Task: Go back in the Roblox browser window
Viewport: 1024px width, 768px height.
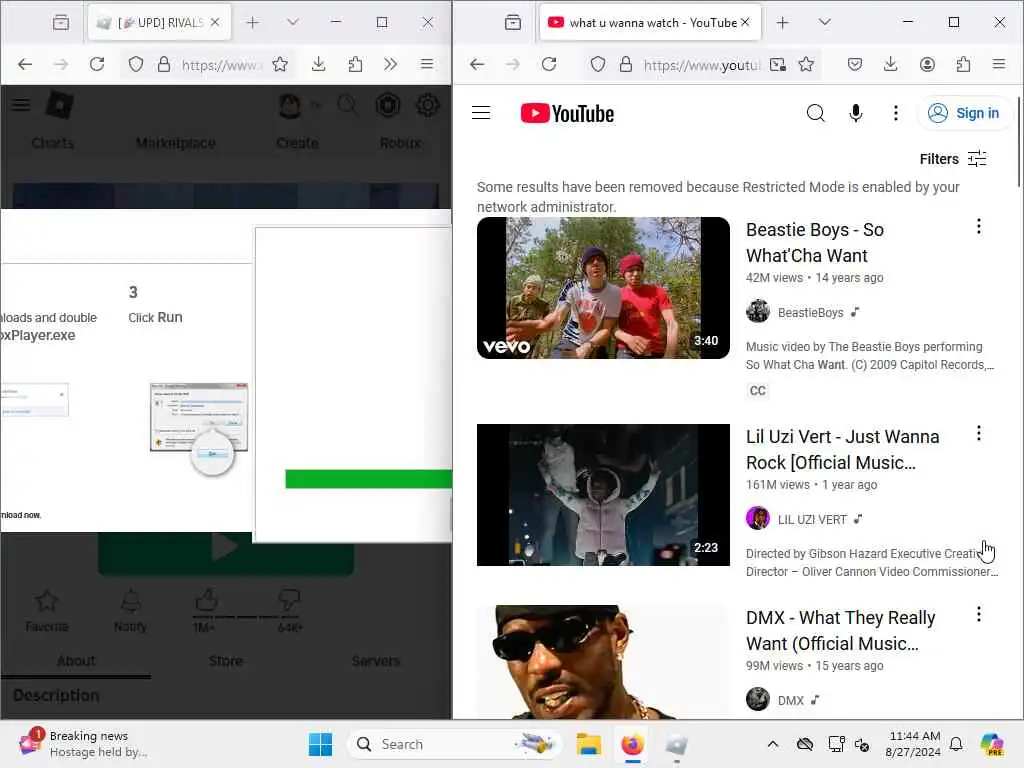Action: pos(25,64)
